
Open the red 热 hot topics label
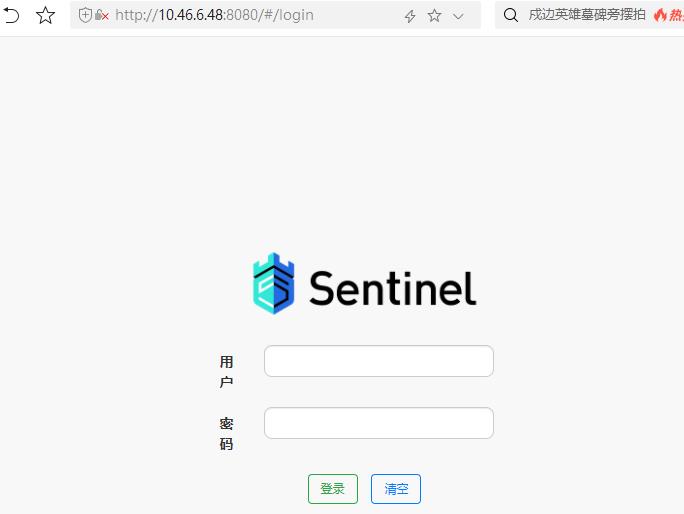coord(677,15)
